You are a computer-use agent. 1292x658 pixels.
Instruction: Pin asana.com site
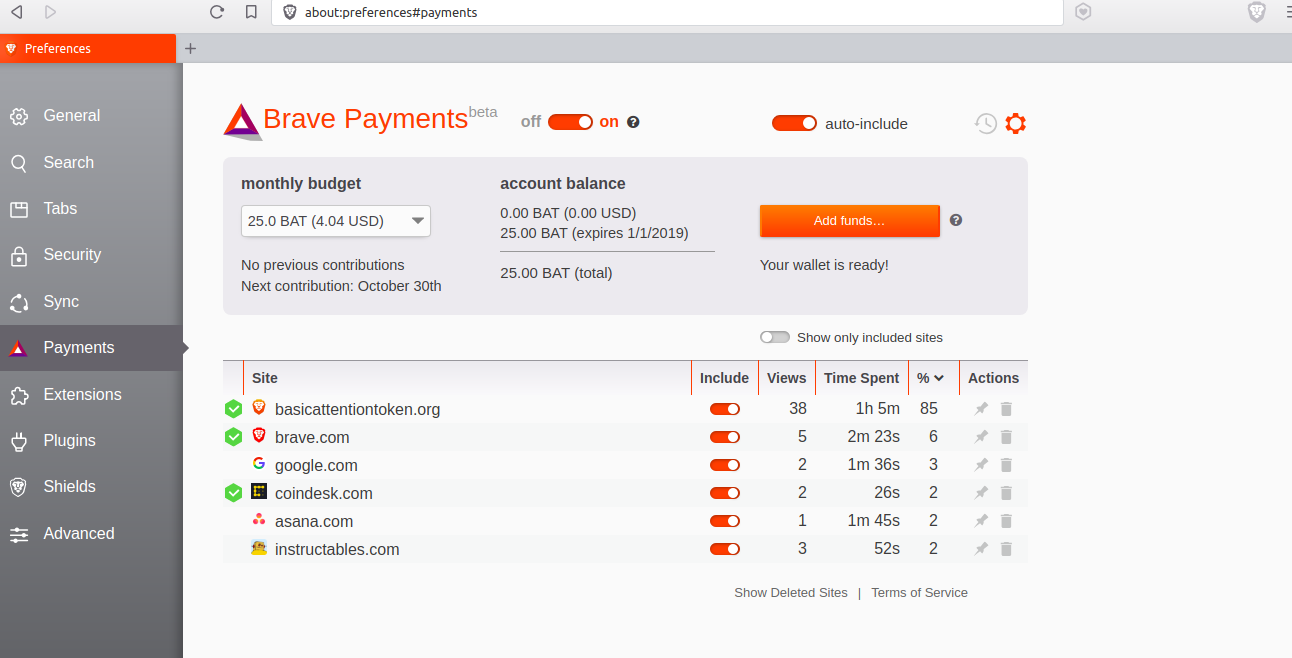tap(981, 521)
